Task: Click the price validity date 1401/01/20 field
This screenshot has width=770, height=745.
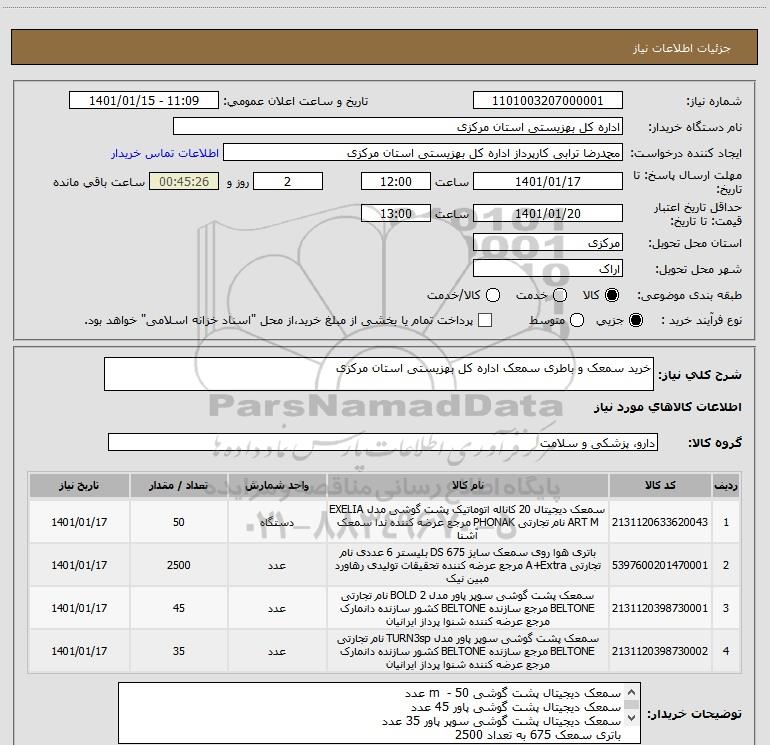Action: tap(548, 213)
